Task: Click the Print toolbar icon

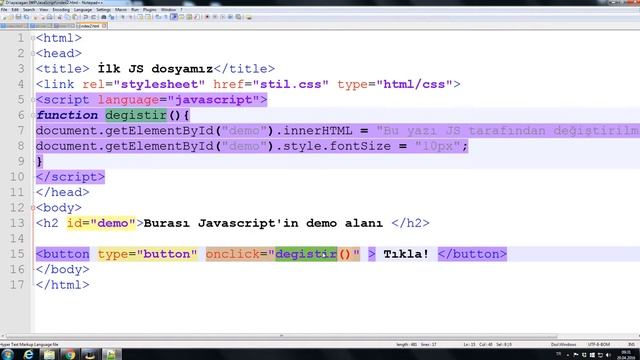Action: [50, 17]
